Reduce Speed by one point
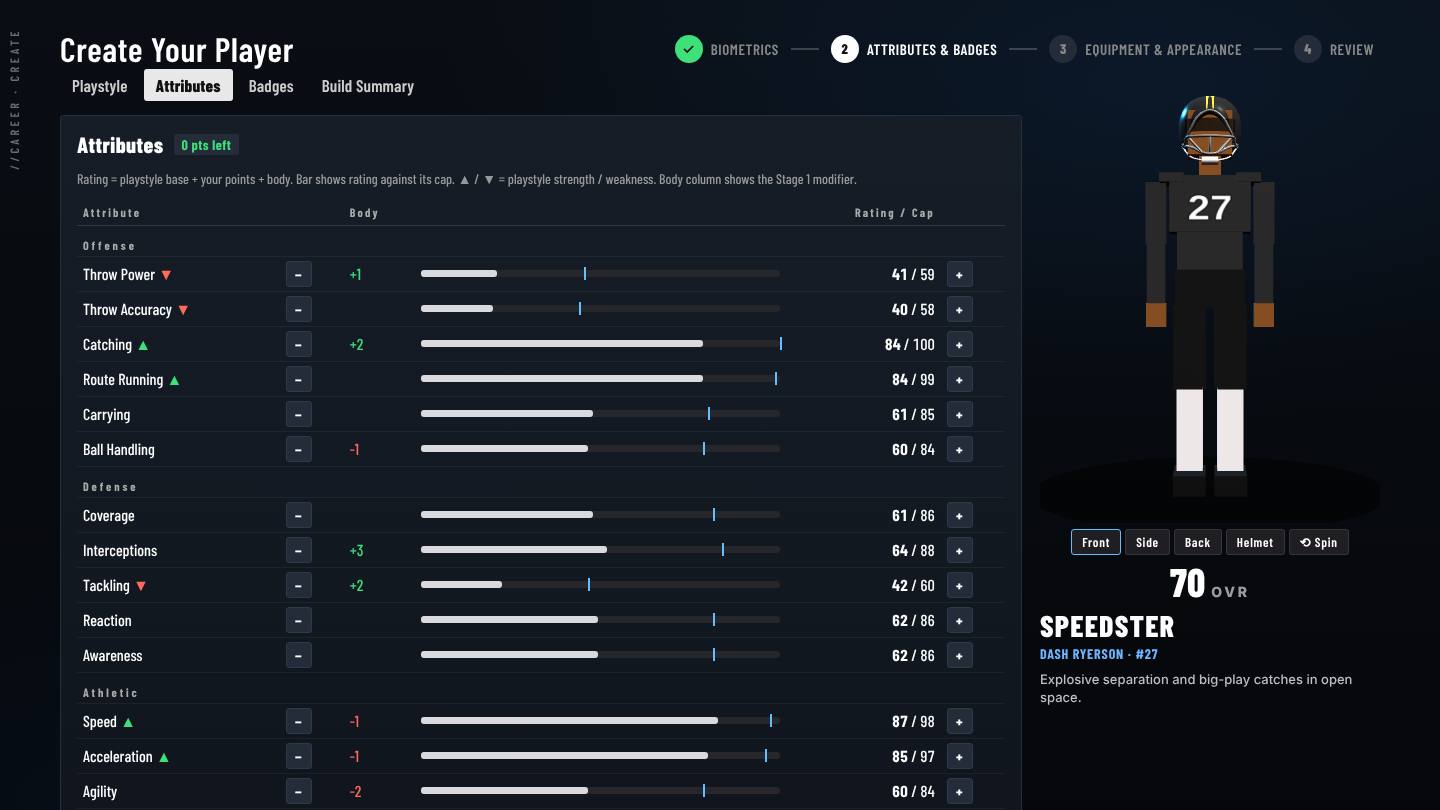Image resolution: width=1440 pixels, height=810 pixels. 299,721
